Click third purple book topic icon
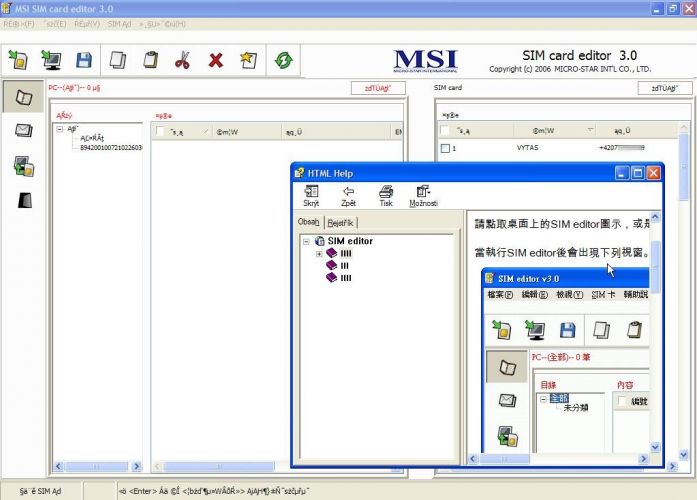Image resolution: width=697 pixels, height=500 pixels. tap(332, 278)
